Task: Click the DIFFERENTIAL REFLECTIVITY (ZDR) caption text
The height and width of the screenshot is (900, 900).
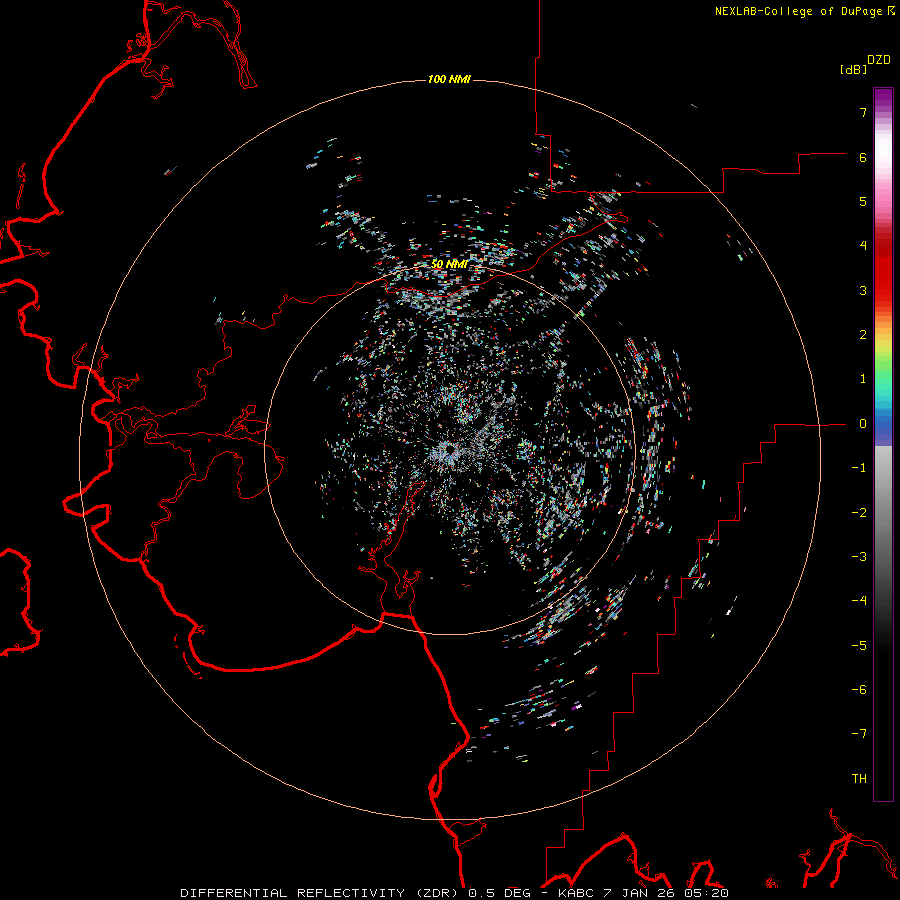Action: (x=321, y=893)
